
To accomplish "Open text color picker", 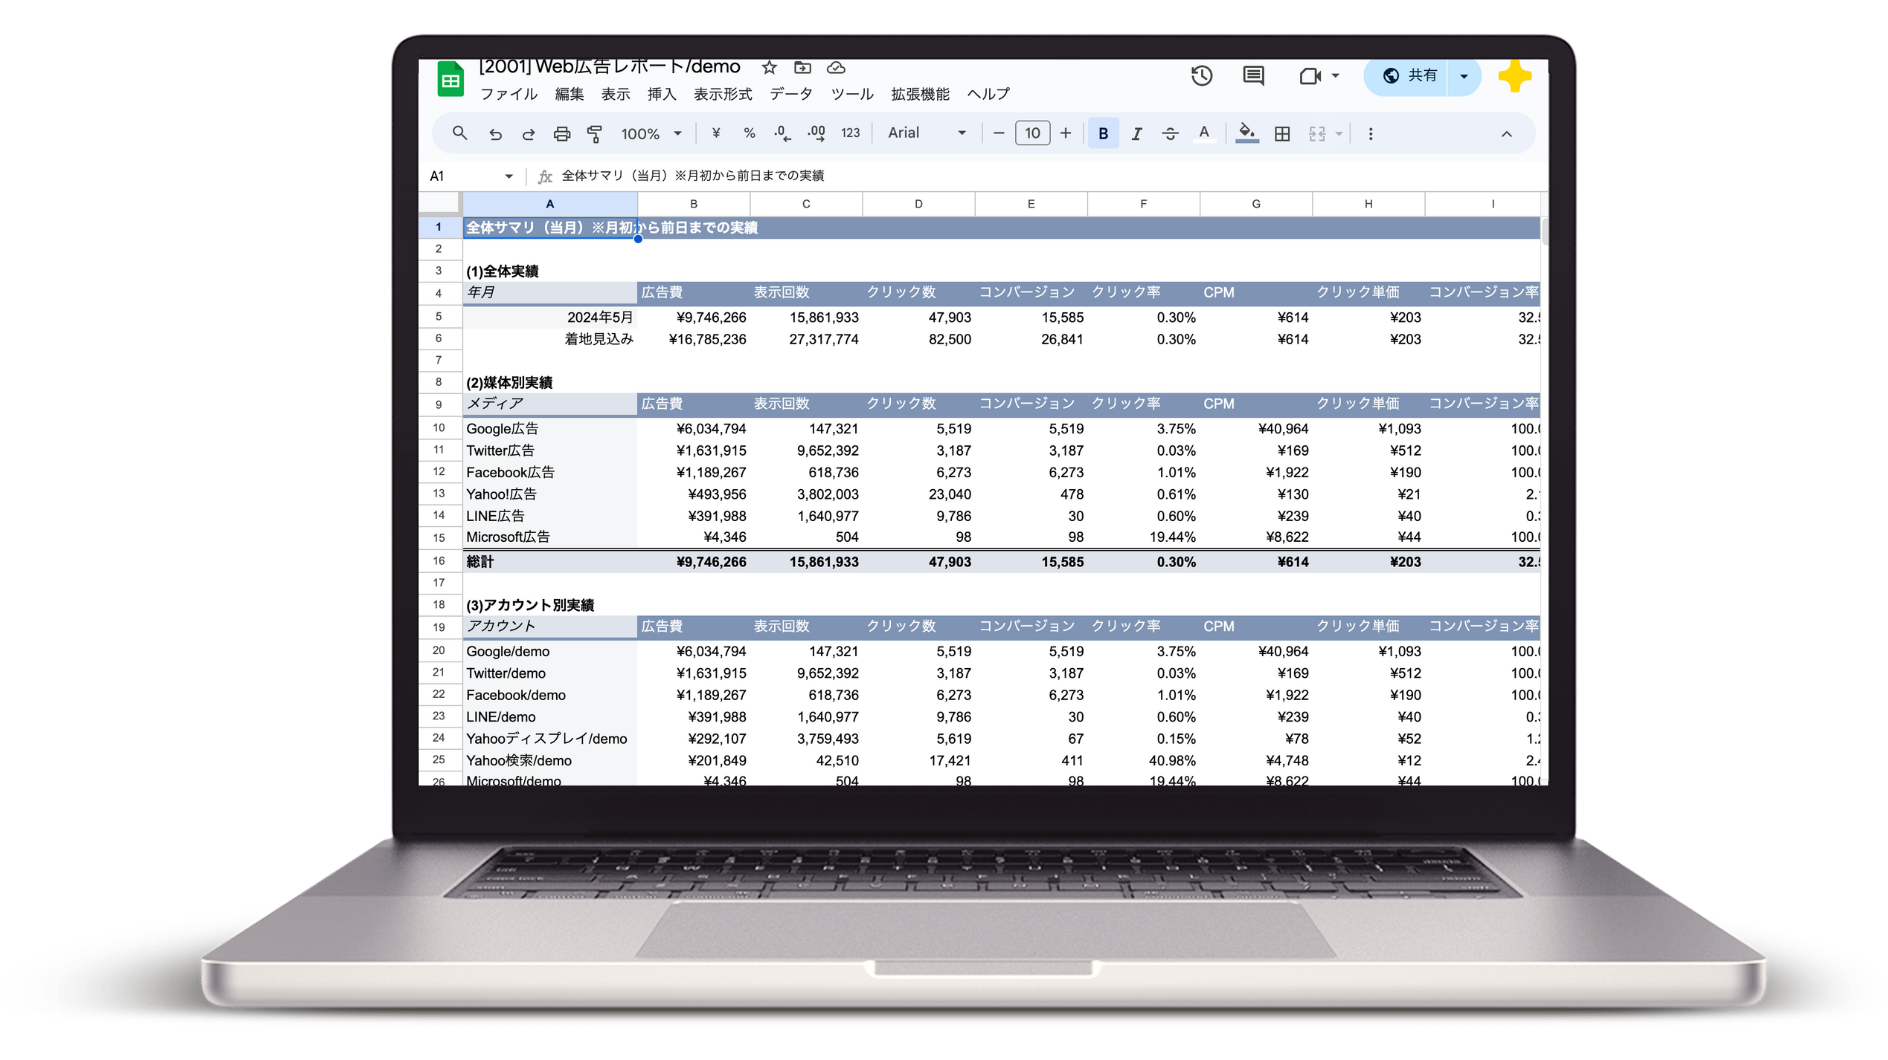I will (x=1204, y=133).
